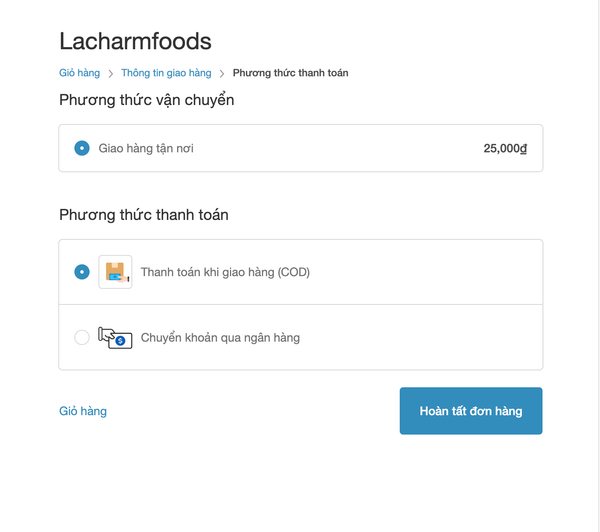Click the Lacharmfoods store title
The width and height of the screenshot is (600, 532).
pyautogui.click(x=135, y=41)
